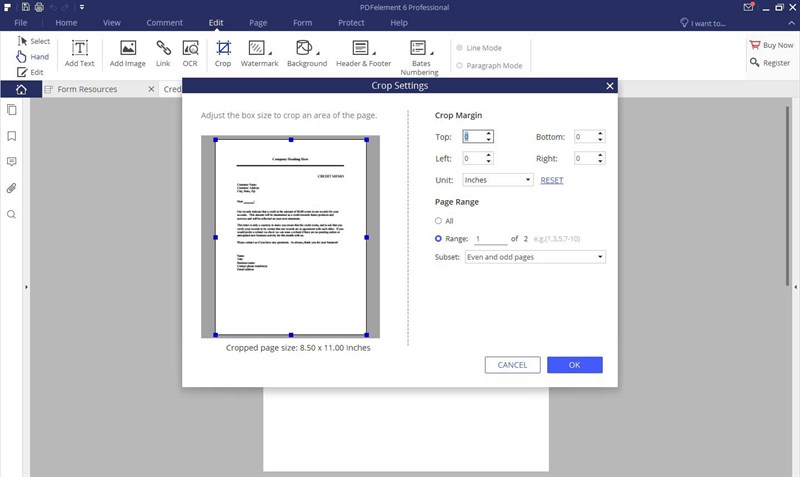
Task: Open the search sidebar panel
Action: pos(11,214)
